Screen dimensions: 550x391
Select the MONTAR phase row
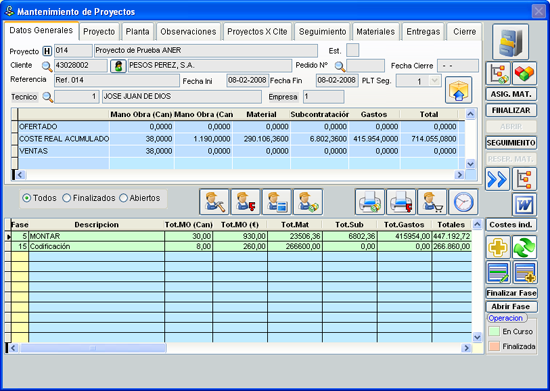(x=240, y=236)
